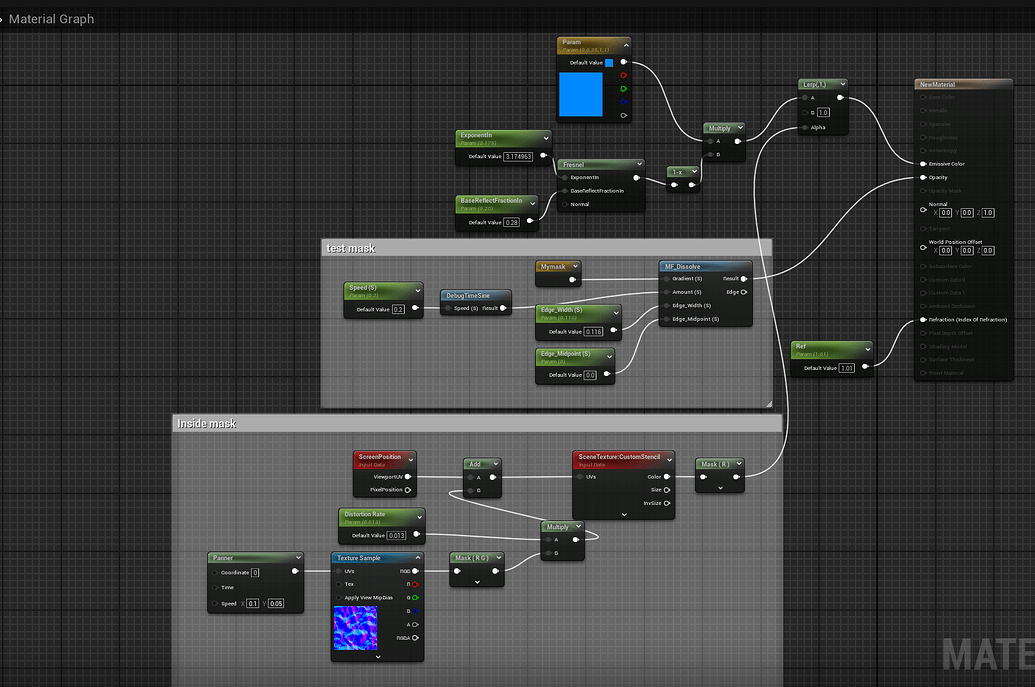
Task: Click the output pin of the 1-x node
Action: click(x=692, y=184)
